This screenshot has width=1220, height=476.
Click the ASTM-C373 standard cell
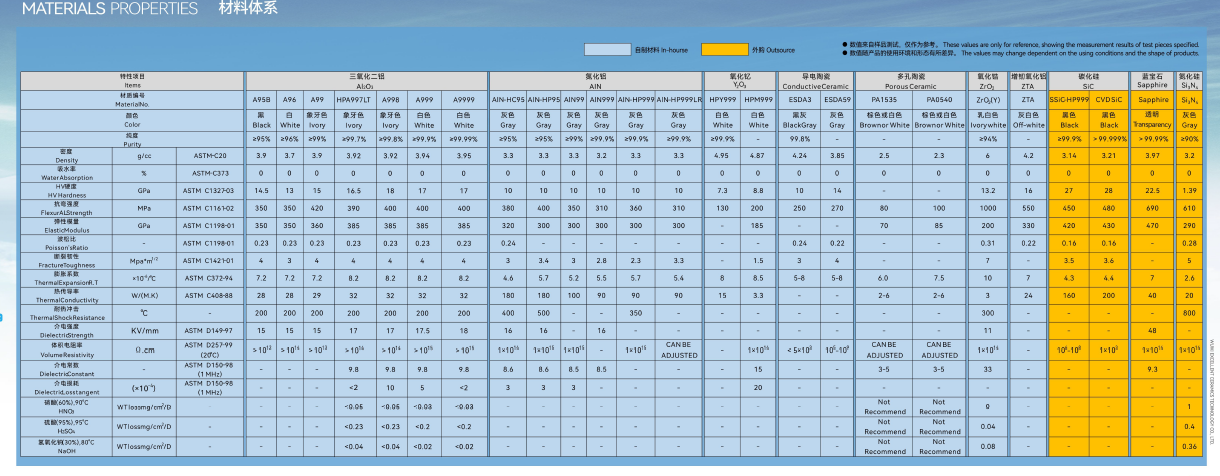tap(208, 174)
